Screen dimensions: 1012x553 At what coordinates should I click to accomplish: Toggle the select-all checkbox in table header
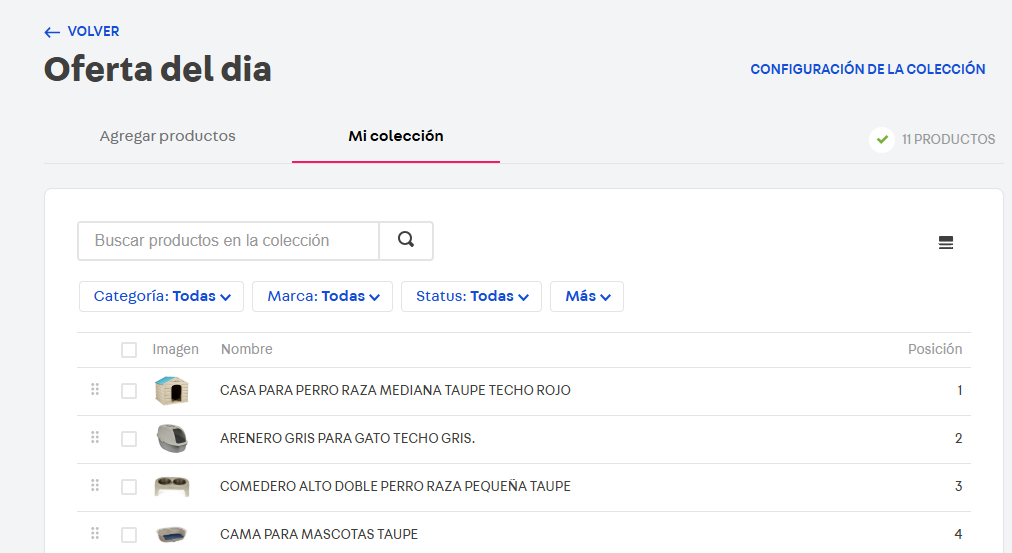click(129, 350)
